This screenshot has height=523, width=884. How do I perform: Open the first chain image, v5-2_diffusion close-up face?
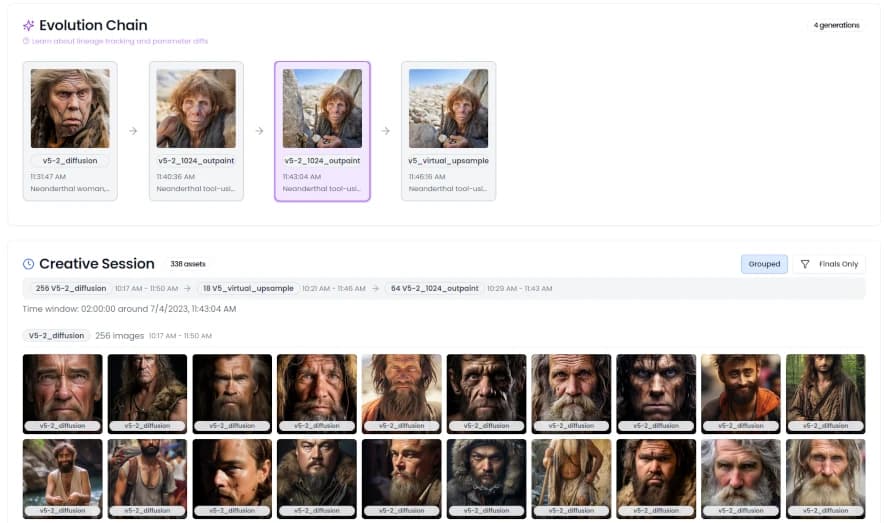click(x=70, y=109)
